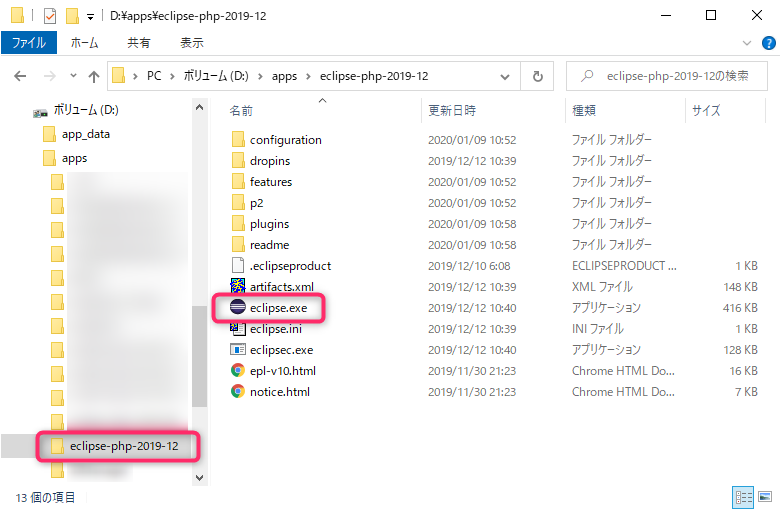Expand the chevron after ボリューム (D:) in breadcrumb
This screenshot has width=781, height=510.
260,76
